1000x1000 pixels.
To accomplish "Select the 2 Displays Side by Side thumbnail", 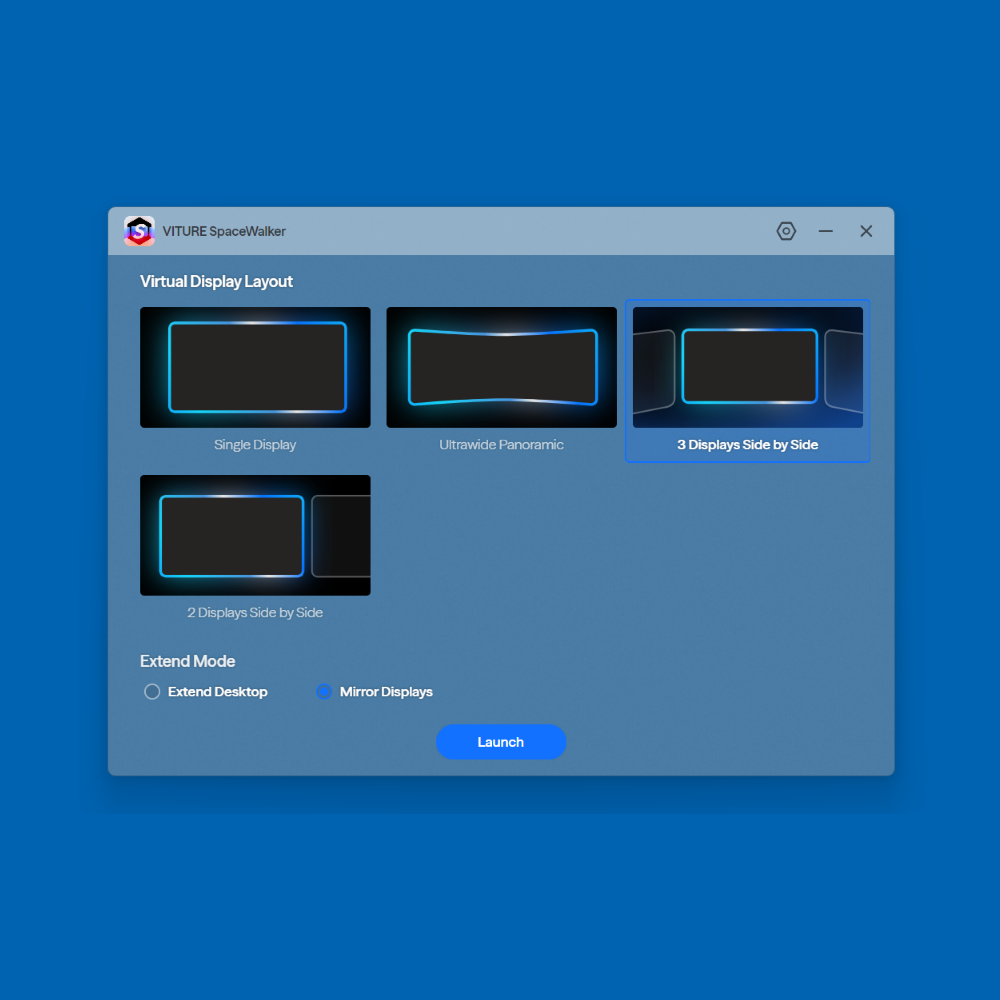I will [x=255, y=535].
